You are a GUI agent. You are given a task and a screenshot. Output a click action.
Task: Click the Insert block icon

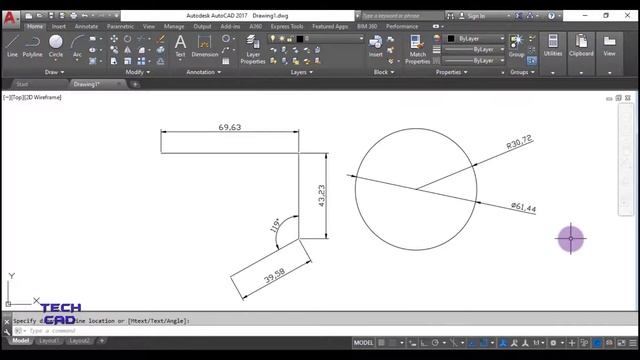pos(376,46)
